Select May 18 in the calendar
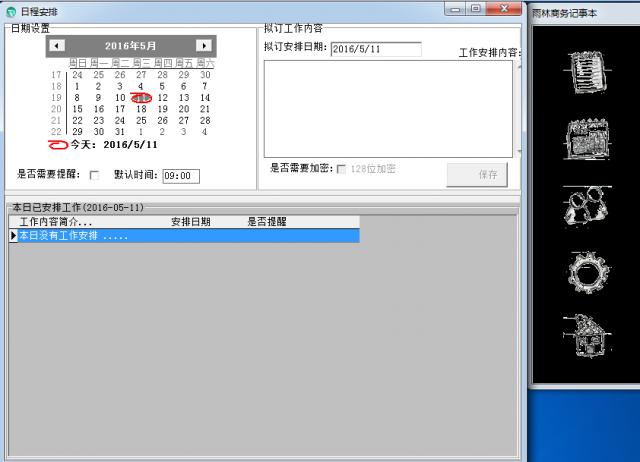Image resolution: width=640 pixels, height=462 pixels. point(141,109)
